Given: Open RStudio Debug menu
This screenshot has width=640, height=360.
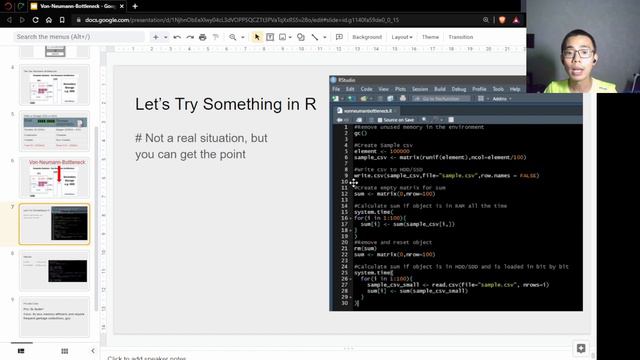Looking at the screenshot, I should pyautogui.click(x=459, y=89).
